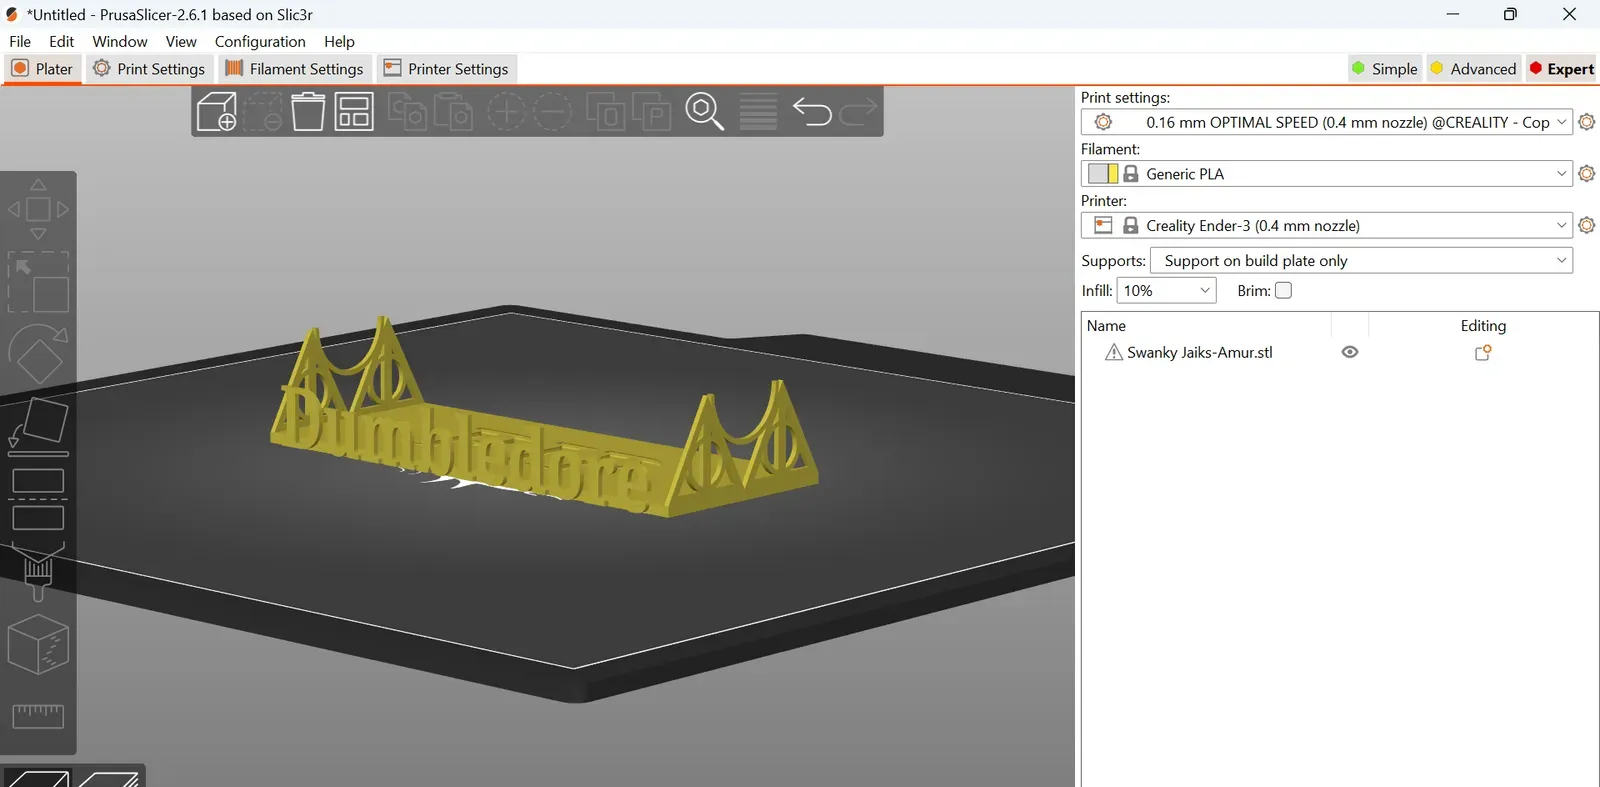Select the Place on face tool
The height and width of the screenshot is (787, 1600).
click(x=38, y=427)
